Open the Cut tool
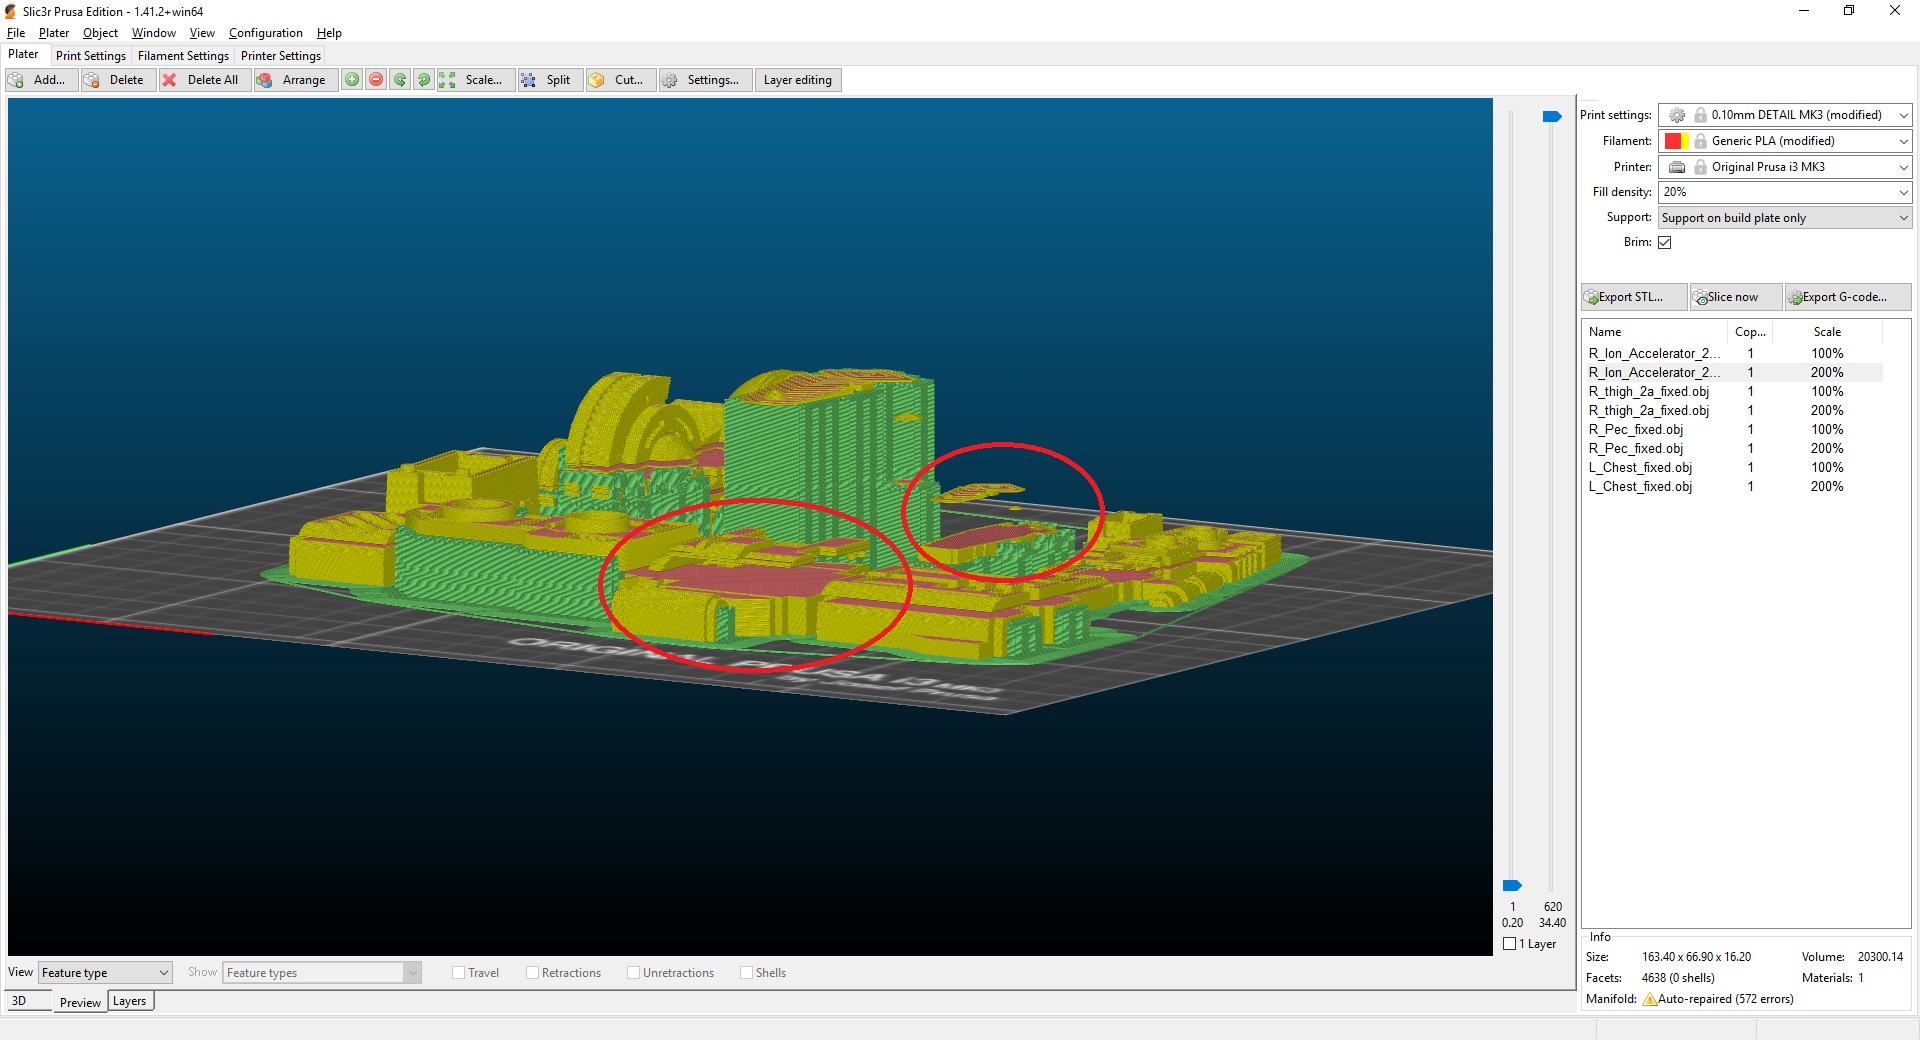 pos(620,80)
